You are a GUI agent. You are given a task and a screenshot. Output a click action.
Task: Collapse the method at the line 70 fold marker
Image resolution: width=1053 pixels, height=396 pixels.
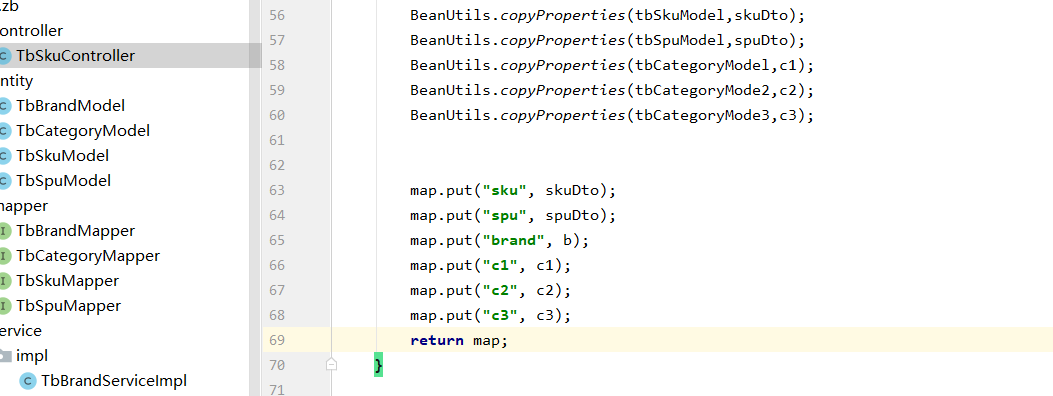point(331,364)
